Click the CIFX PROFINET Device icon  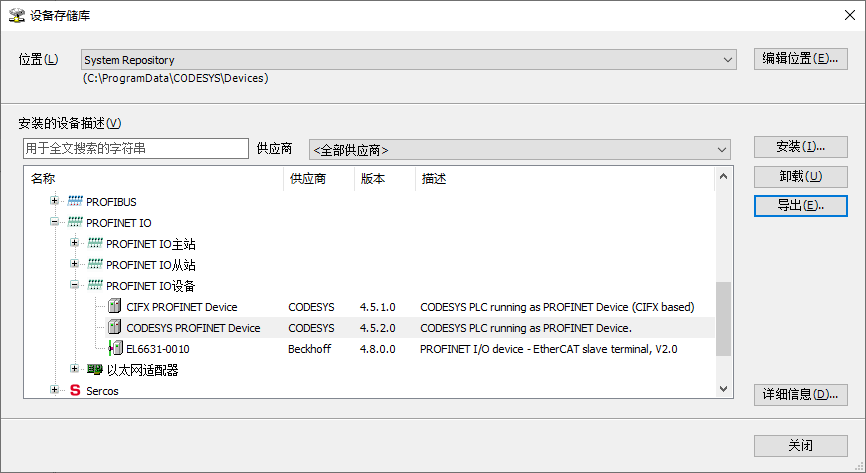pyautogui.click(x=114, y=306)
